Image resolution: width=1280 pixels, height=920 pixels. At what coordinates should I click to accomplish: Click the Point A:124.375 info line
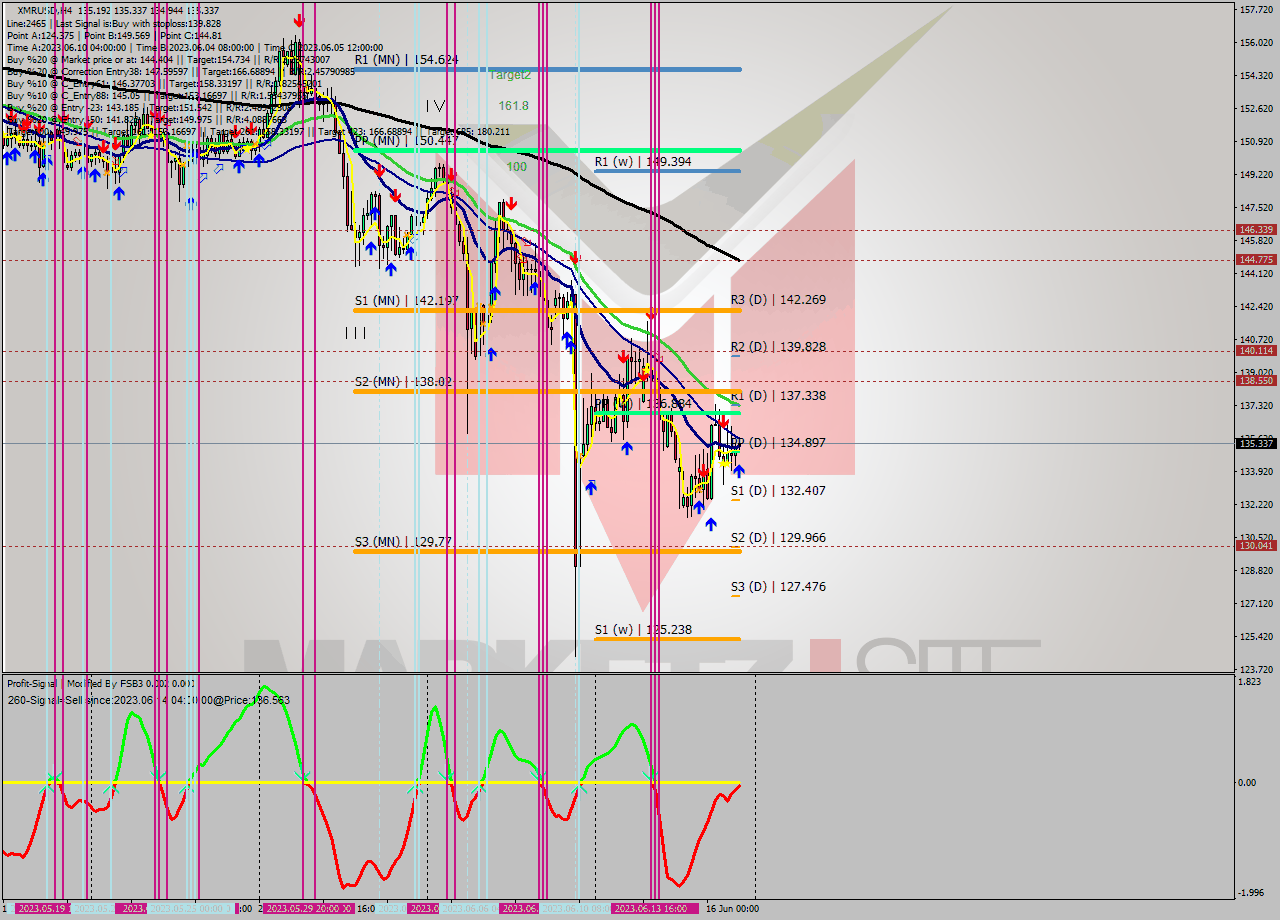[x=113, y=35]
